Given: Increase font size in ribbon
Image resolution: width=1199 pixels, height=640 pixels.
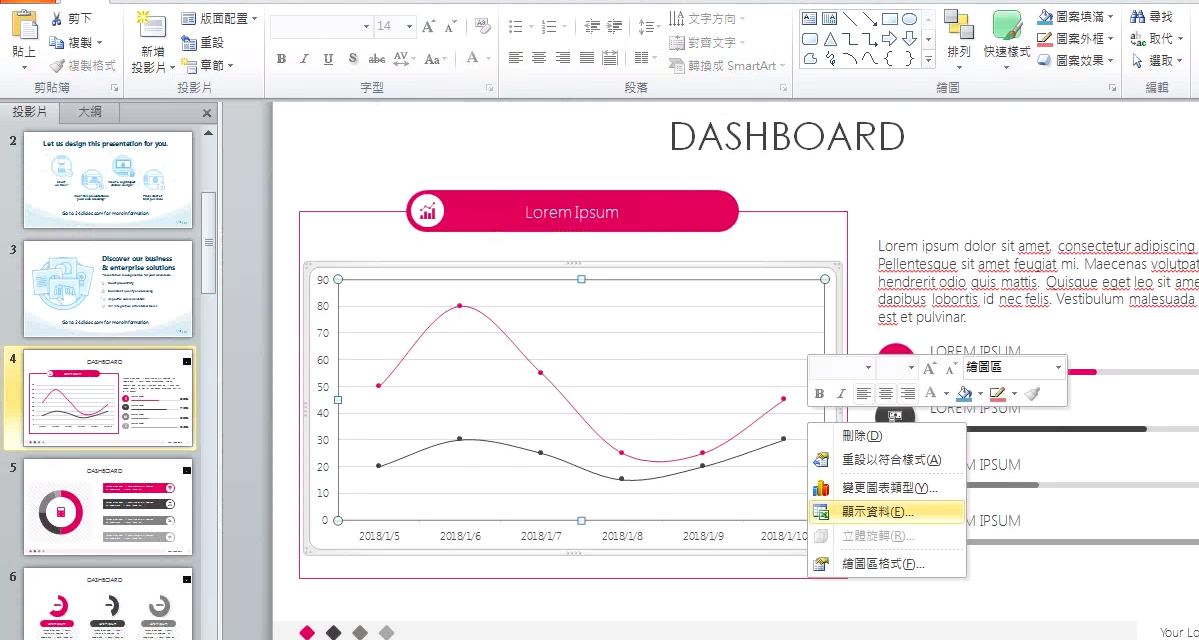Looking at the screenshot, I should (x=429, y=27).
